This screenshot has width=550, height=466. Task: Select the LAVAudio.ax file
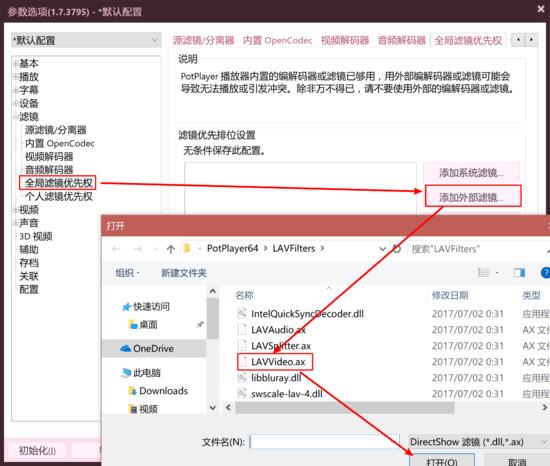coord(278,330)
